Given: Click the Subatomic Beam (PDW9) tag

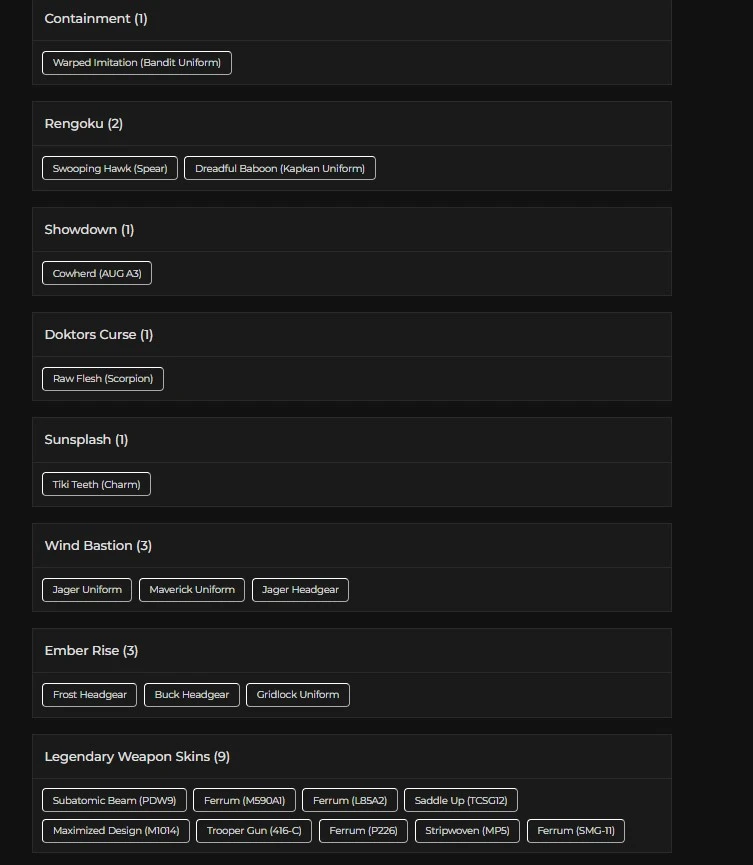Looking at the screenshot, I should click(114, 801).
